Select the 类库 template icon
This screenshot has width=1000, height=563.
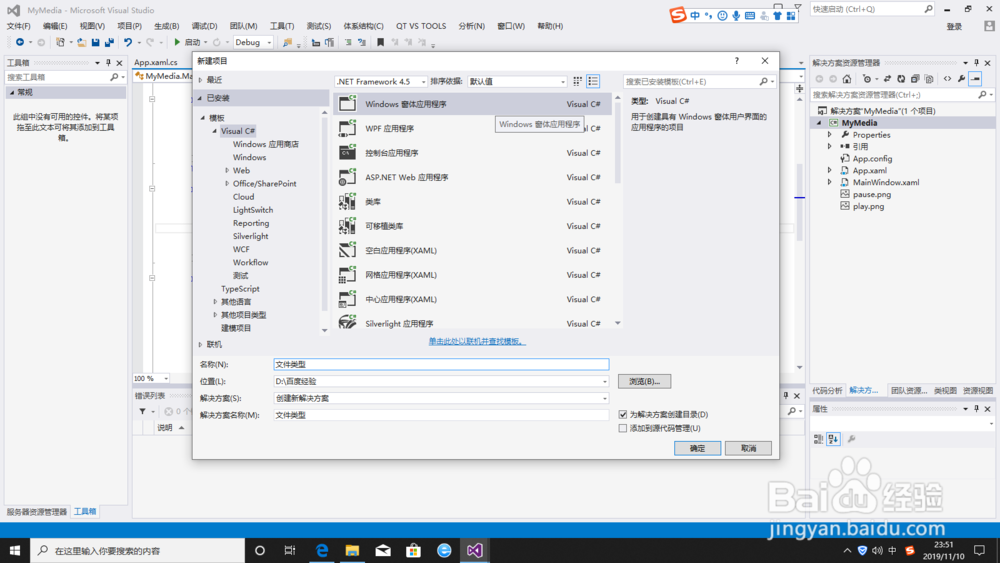pos(348,201)
